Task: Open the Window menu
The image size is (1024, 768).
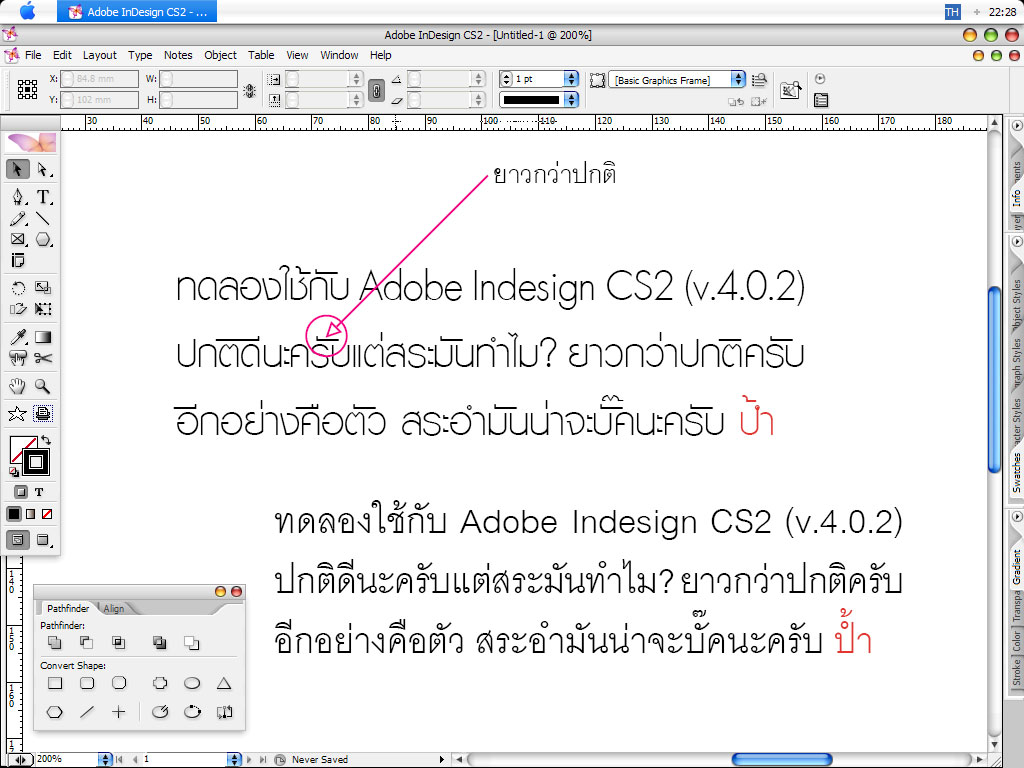Action: [x=340, y=56]
